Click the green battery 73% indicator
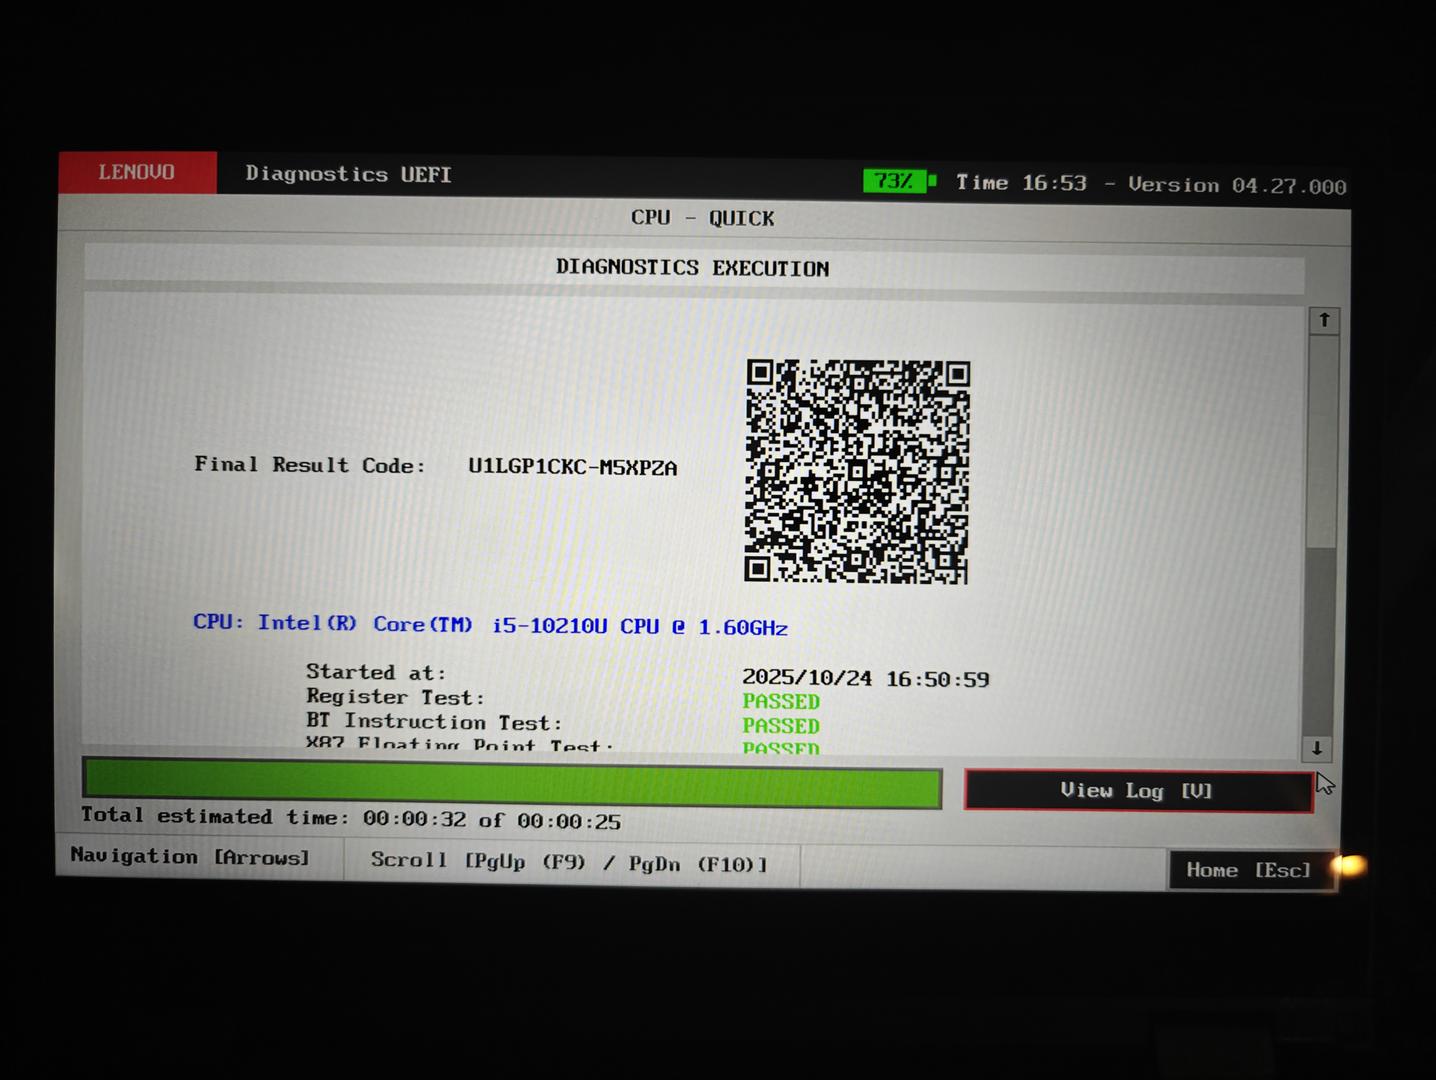 (x=898, y=181)
